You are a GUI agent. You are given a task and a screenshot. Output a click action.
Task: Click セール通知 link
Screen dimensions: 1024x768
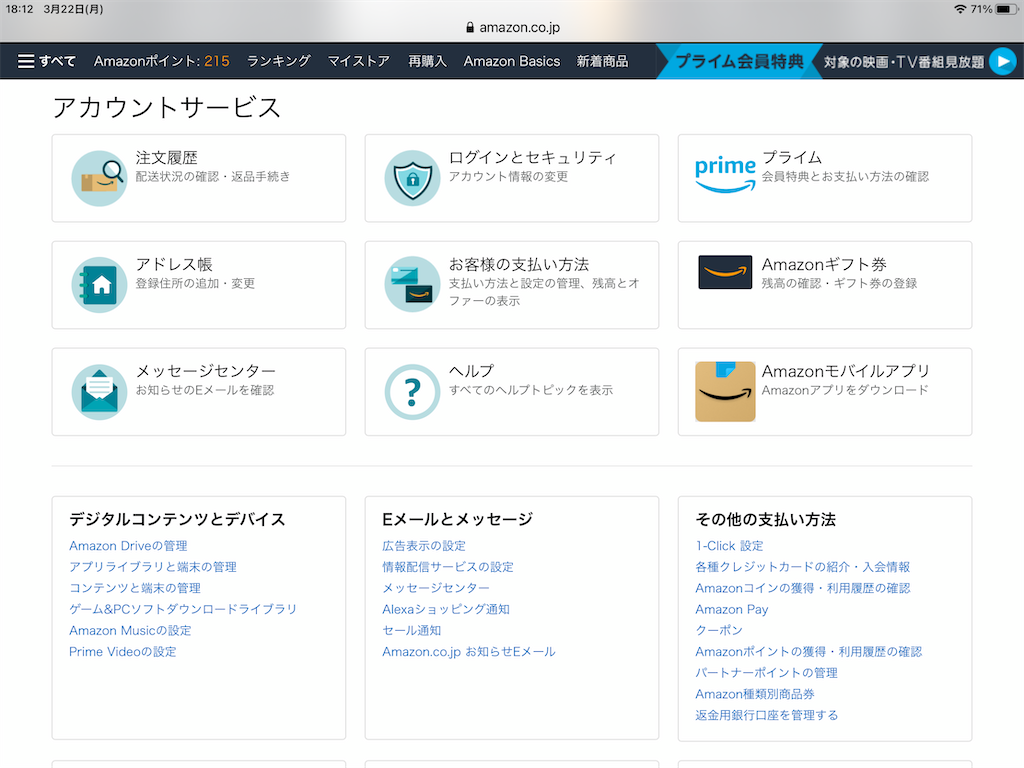(411, 630)
